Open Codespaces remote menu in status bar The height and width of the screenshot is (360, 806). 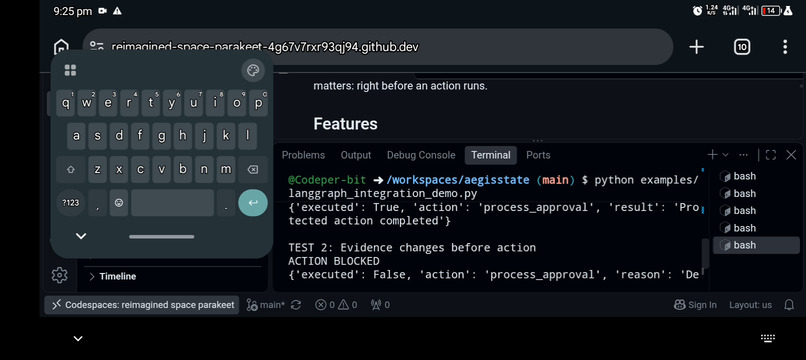[141, 305]
